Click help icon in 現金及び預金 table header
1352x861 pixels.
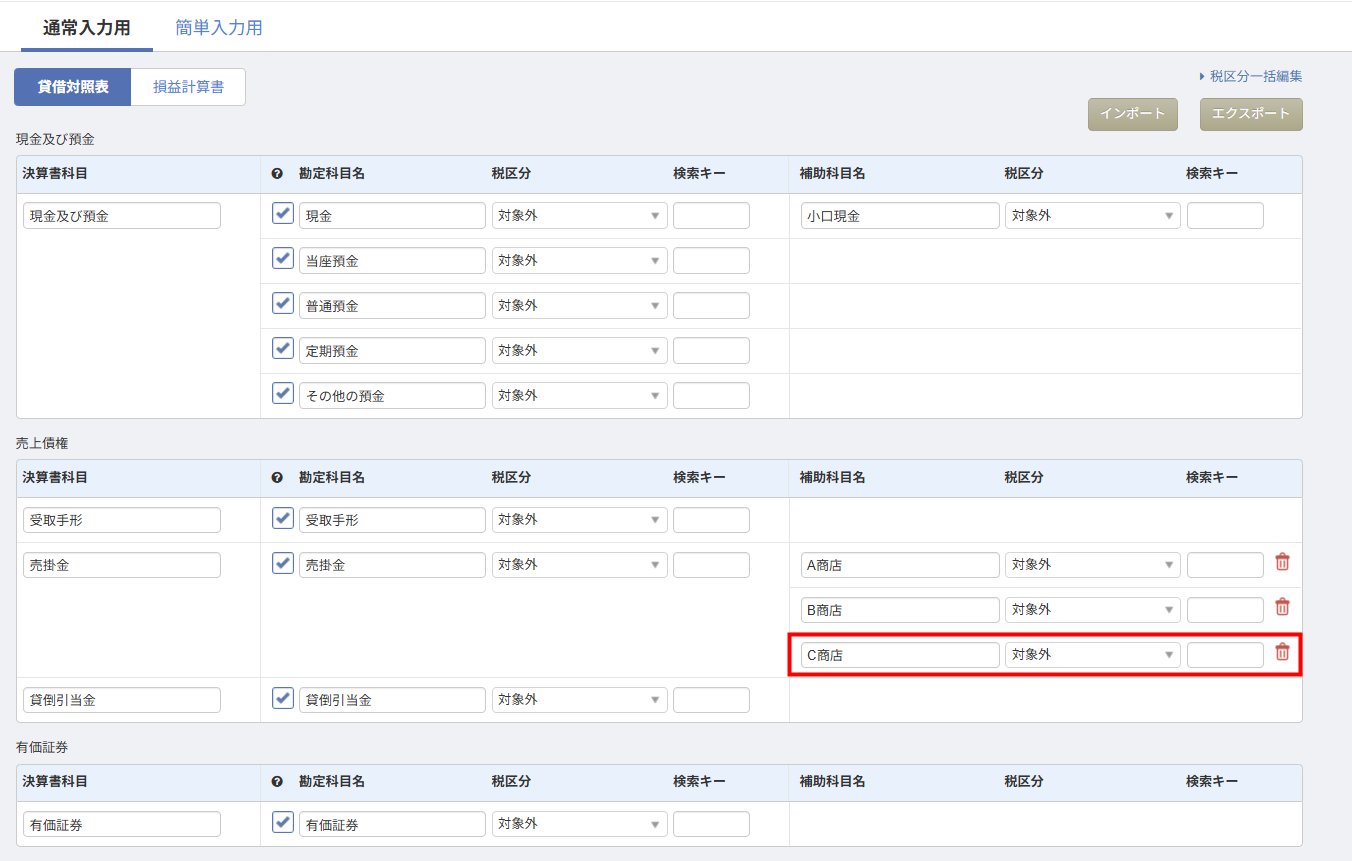278,174
